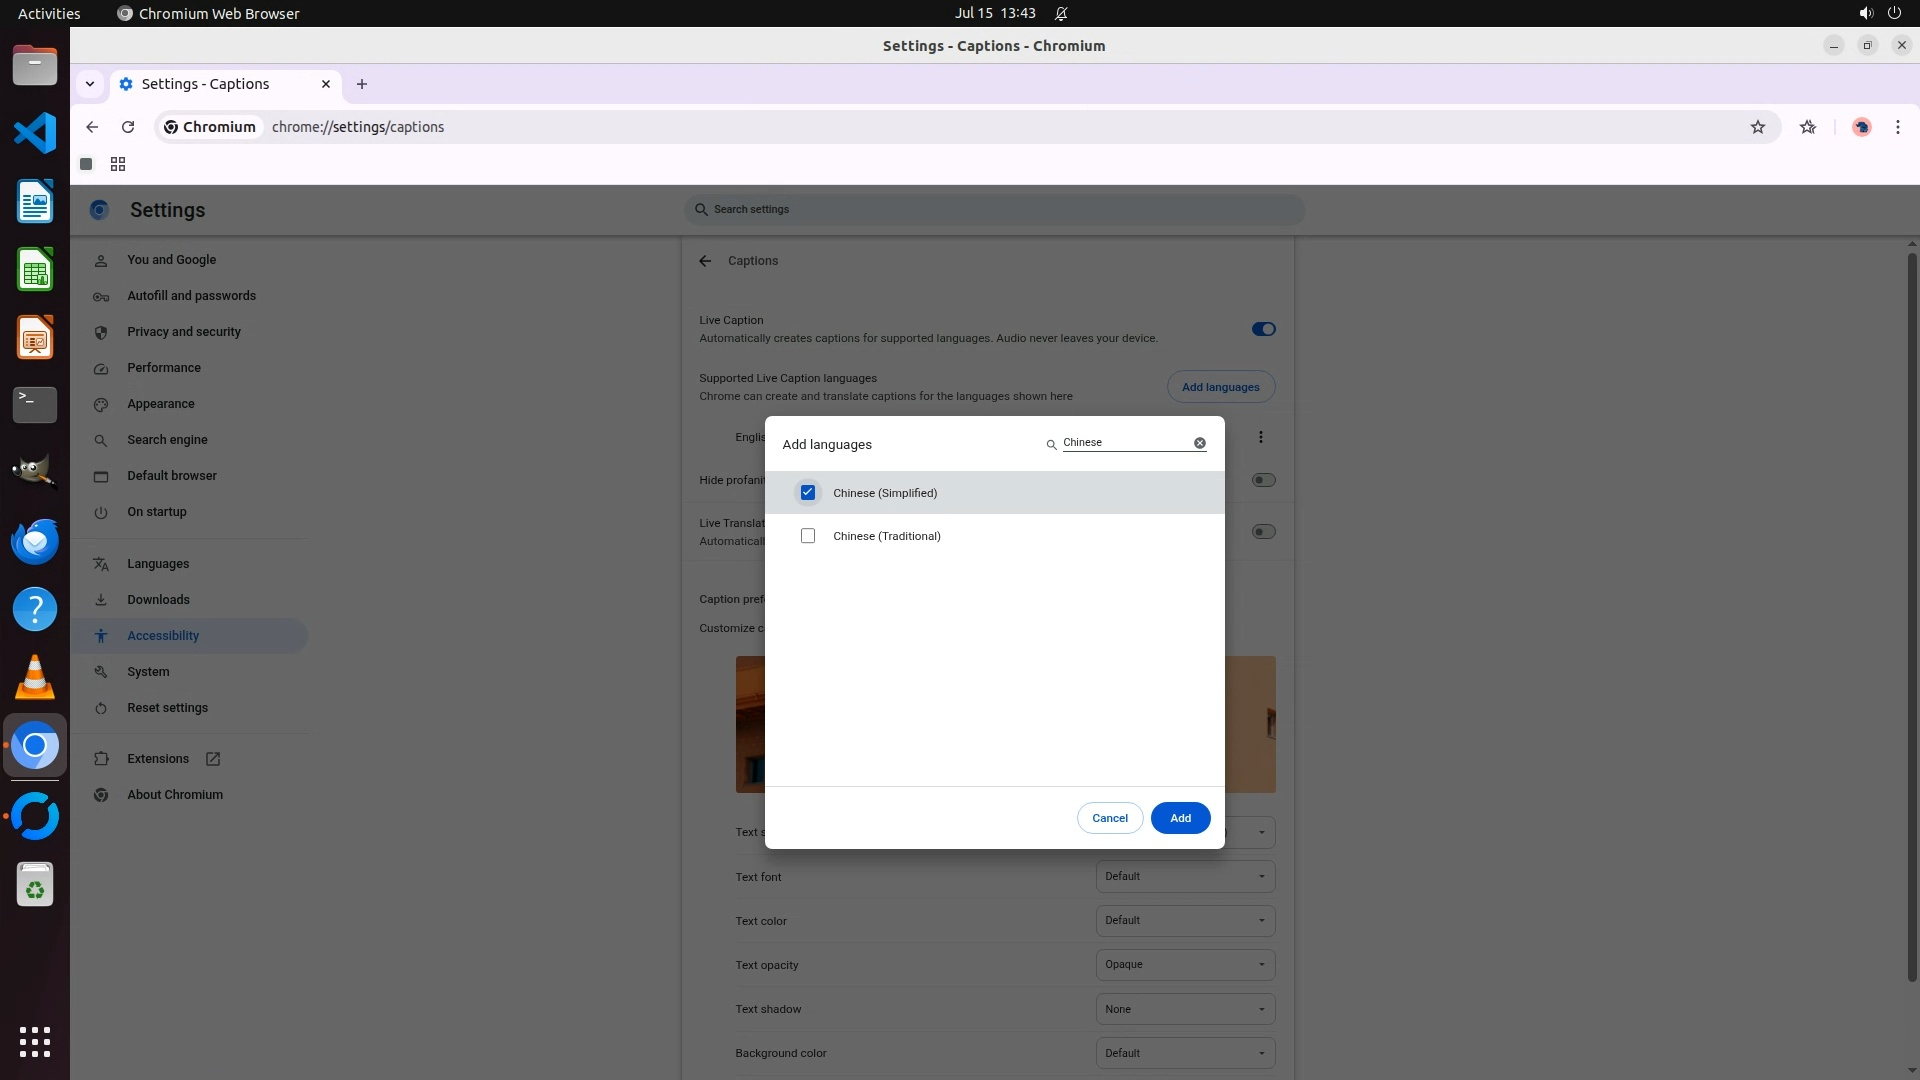Bookmark this tab with star icon
This screenshot has height=1080, width=1920.
click(1757, 127)
